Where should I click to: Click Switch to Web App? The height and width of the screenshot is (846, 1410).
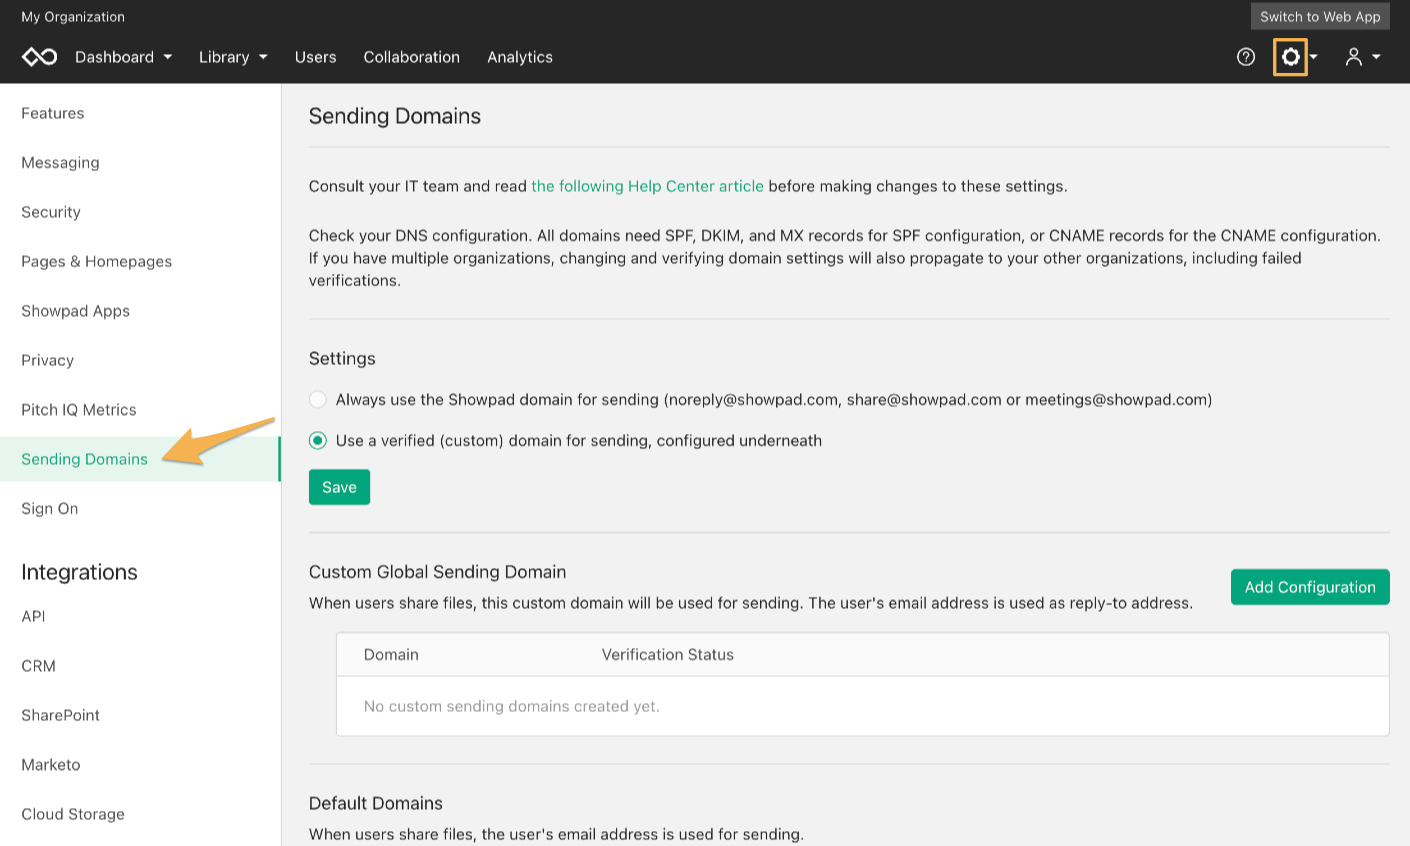pos(1320,16)
